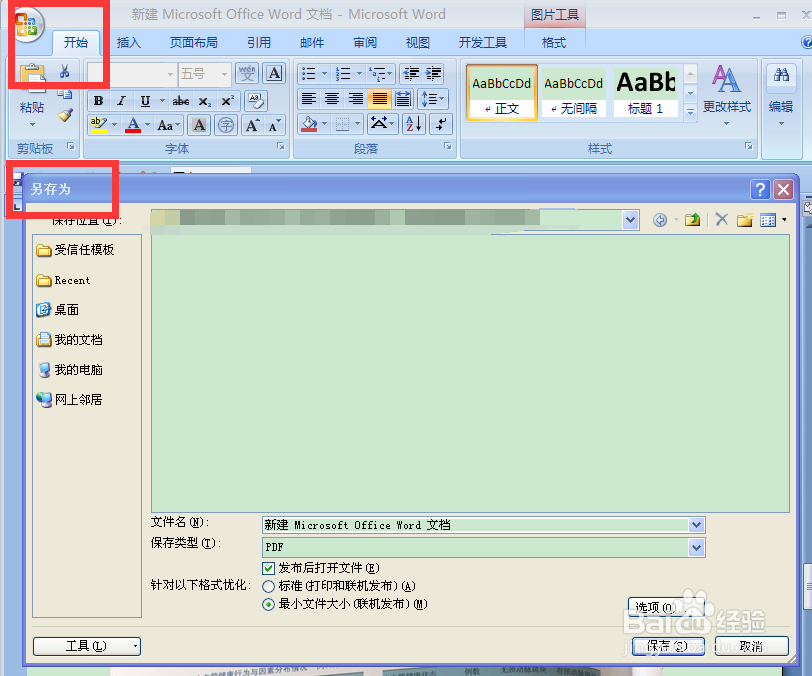812x676 pixels.
Task: Apply italic formatting to text
Action: pos(121,102)
